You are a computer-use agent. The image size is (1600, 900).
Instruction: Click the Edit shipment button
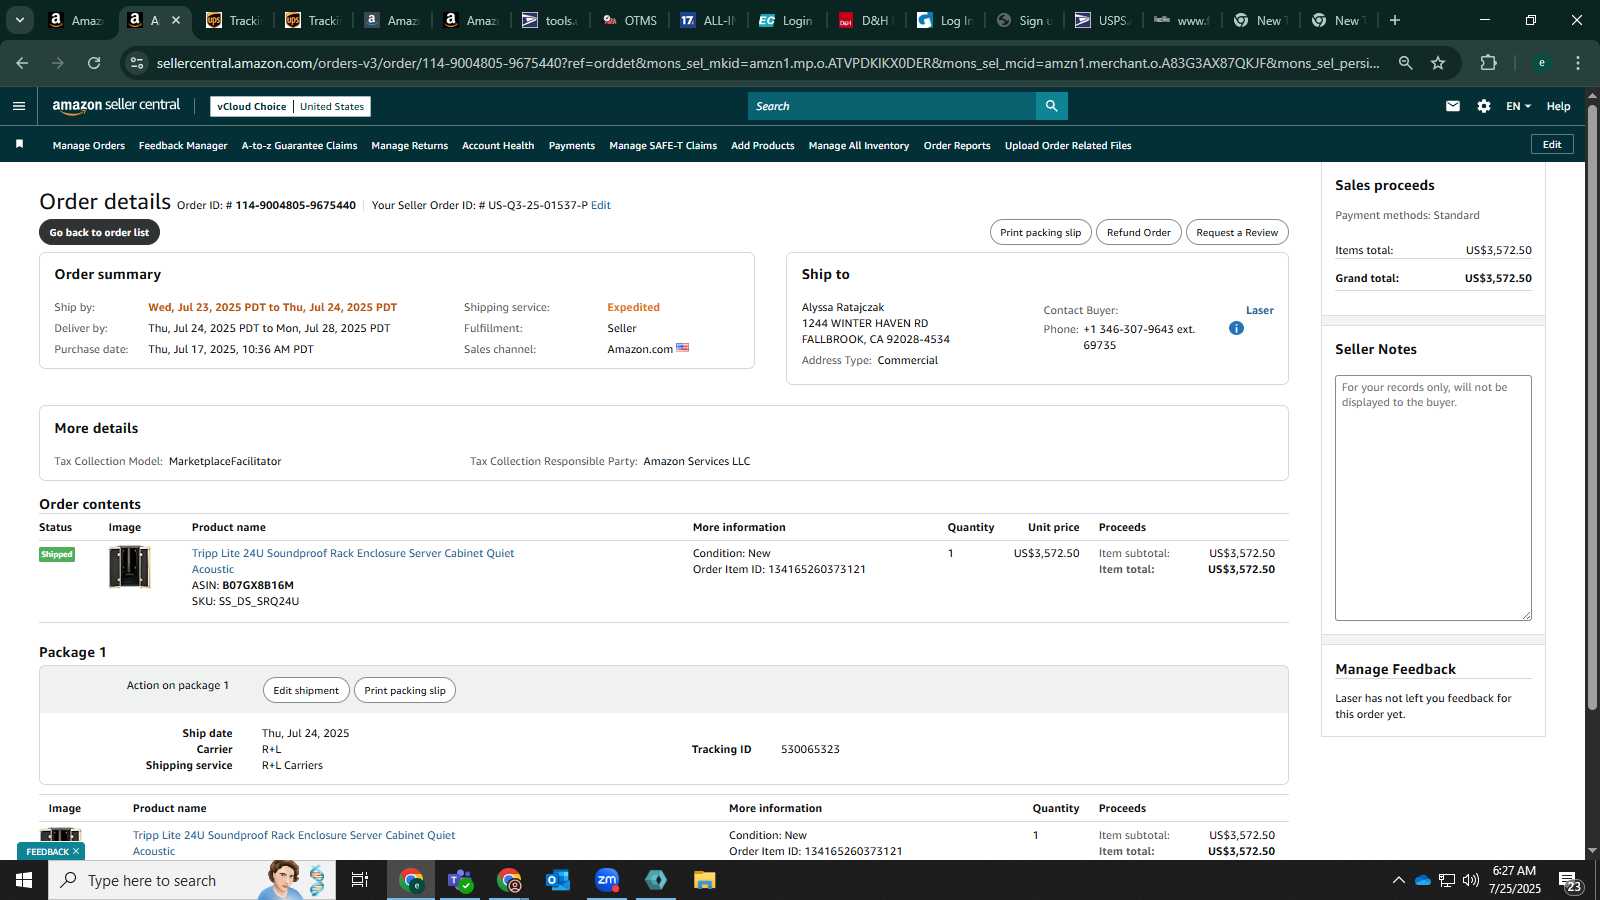pos(306,690)
